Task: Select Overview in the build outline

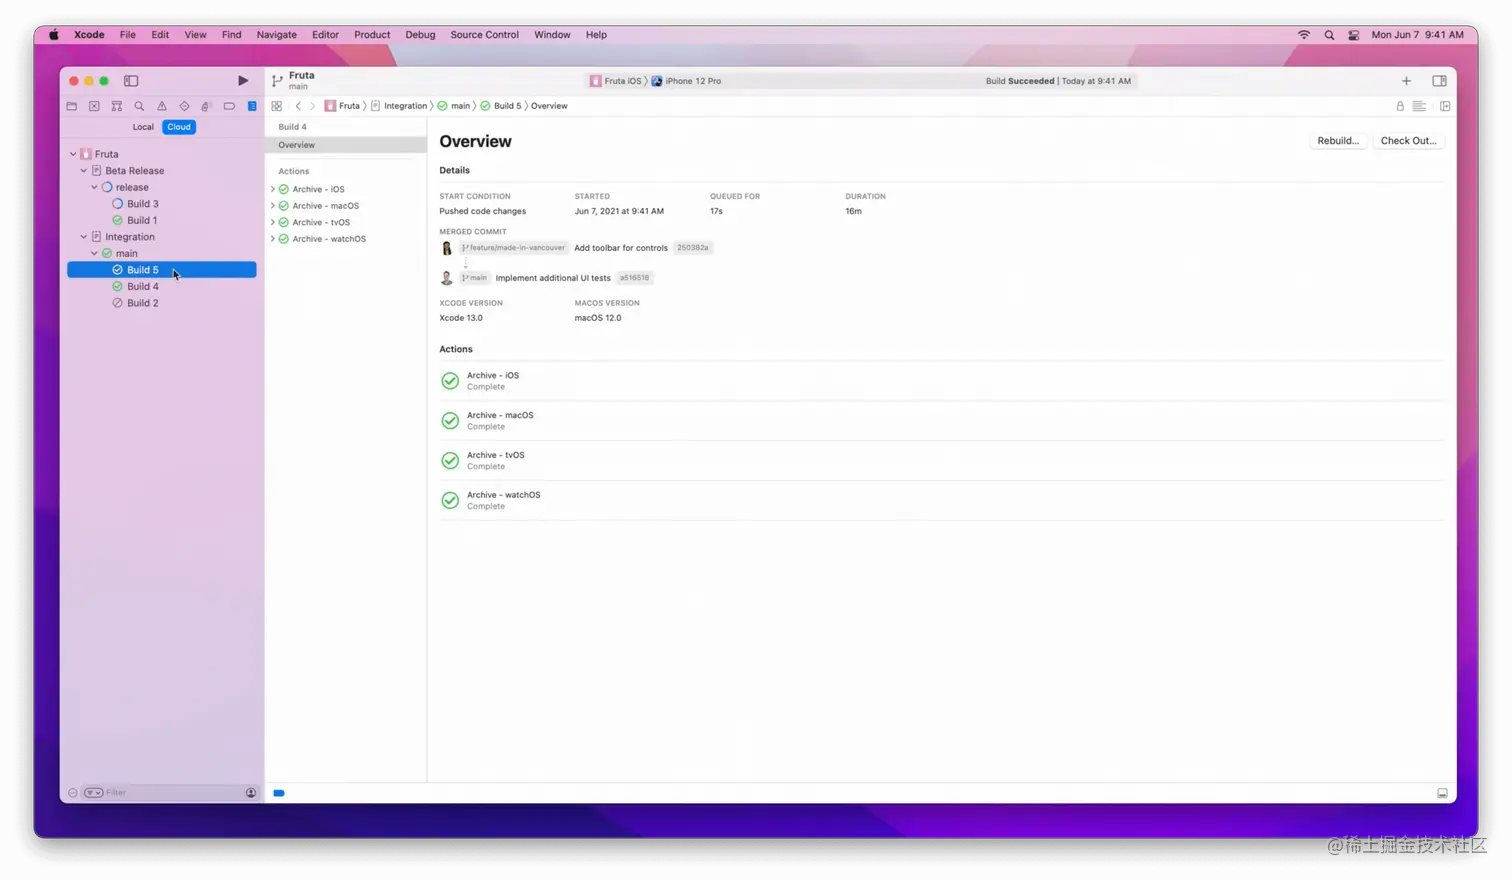Action: click(345, 145)
